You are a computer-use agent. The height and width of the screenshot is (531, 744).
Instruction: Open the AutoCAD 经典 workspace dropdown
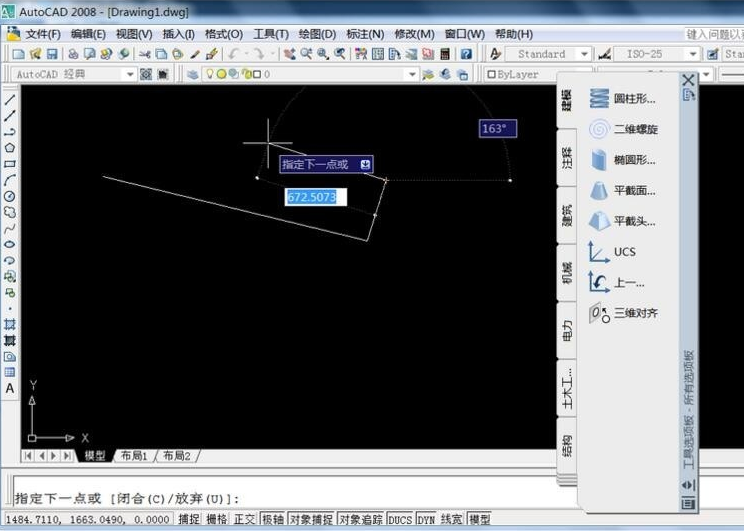pos(130,74)
